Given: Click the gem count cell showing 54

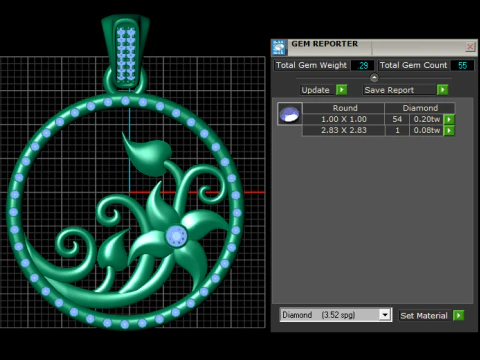Looking at the screenshot, I should 397,119.
